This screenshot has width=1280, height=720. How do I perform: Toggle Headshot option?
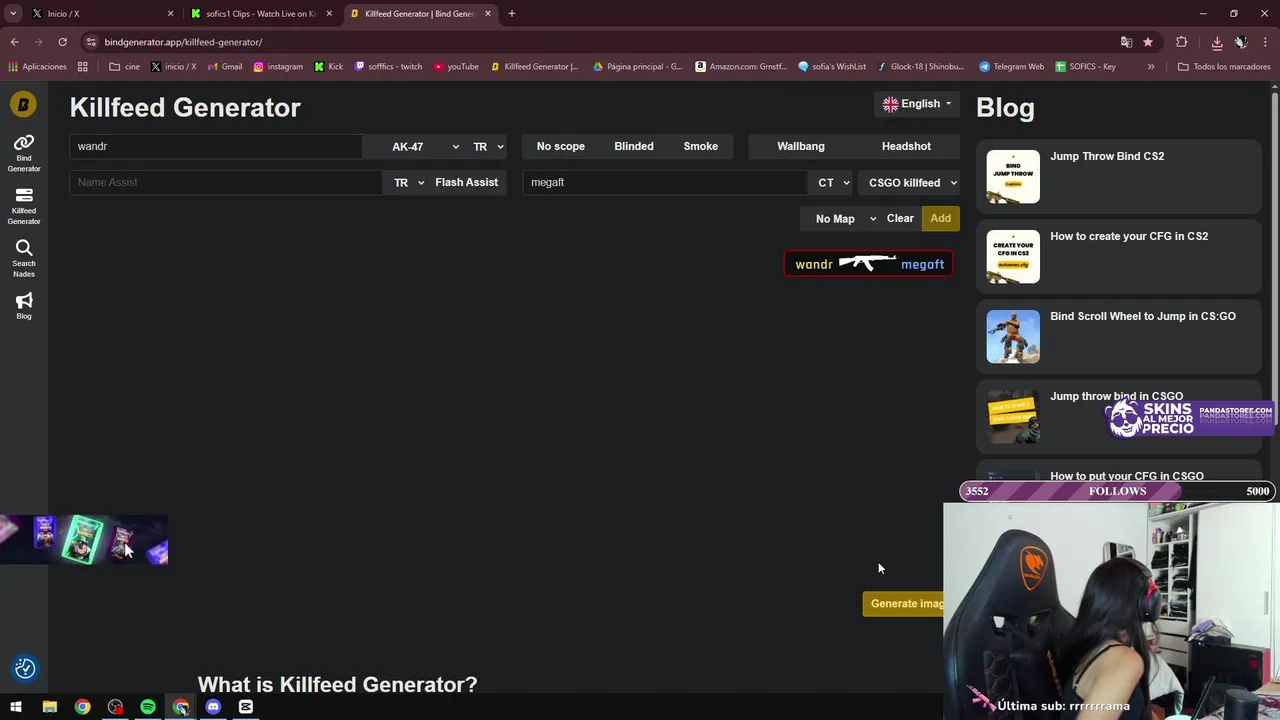[x=906, y=146]
